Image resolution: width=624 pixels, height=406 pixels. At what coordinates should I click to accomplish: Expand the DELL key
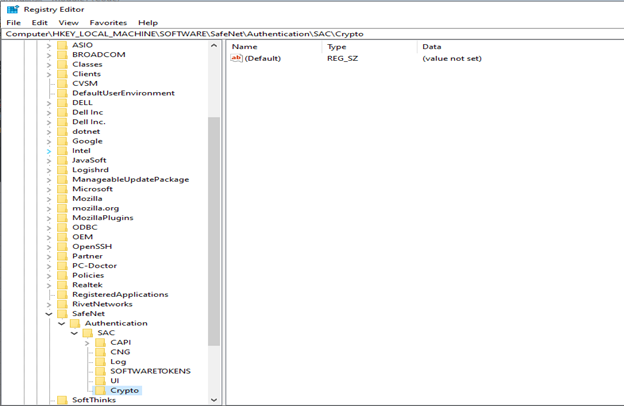[49, 103]
